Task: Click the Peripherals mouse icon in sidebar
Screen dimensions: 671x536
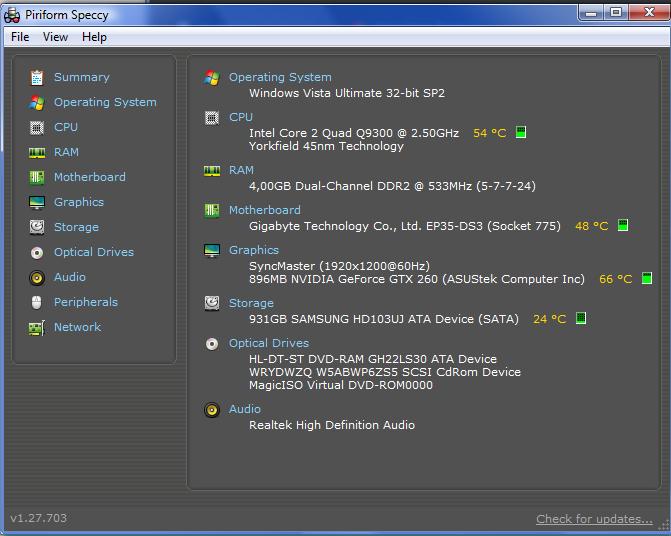Action: point(37,302)
